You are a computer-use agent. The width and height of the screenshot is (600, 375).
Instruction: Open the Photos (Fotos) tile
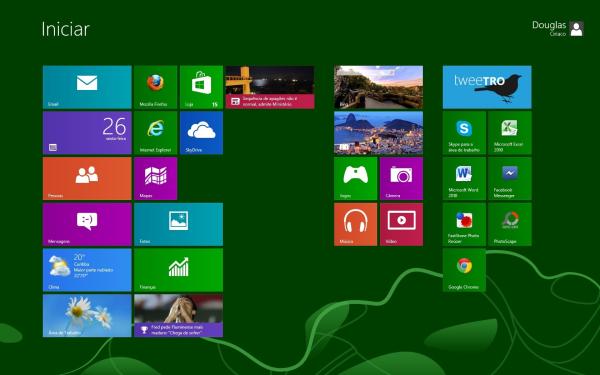[178, 224]
